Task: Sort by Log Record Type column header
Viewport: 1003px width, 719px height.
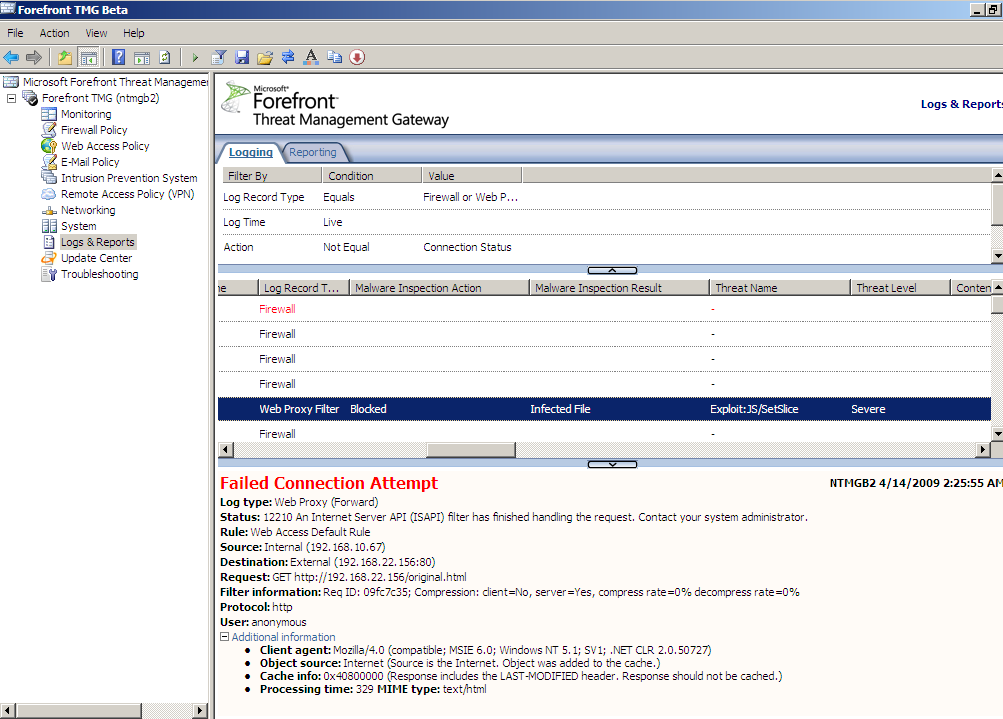Action: (304, 288)
